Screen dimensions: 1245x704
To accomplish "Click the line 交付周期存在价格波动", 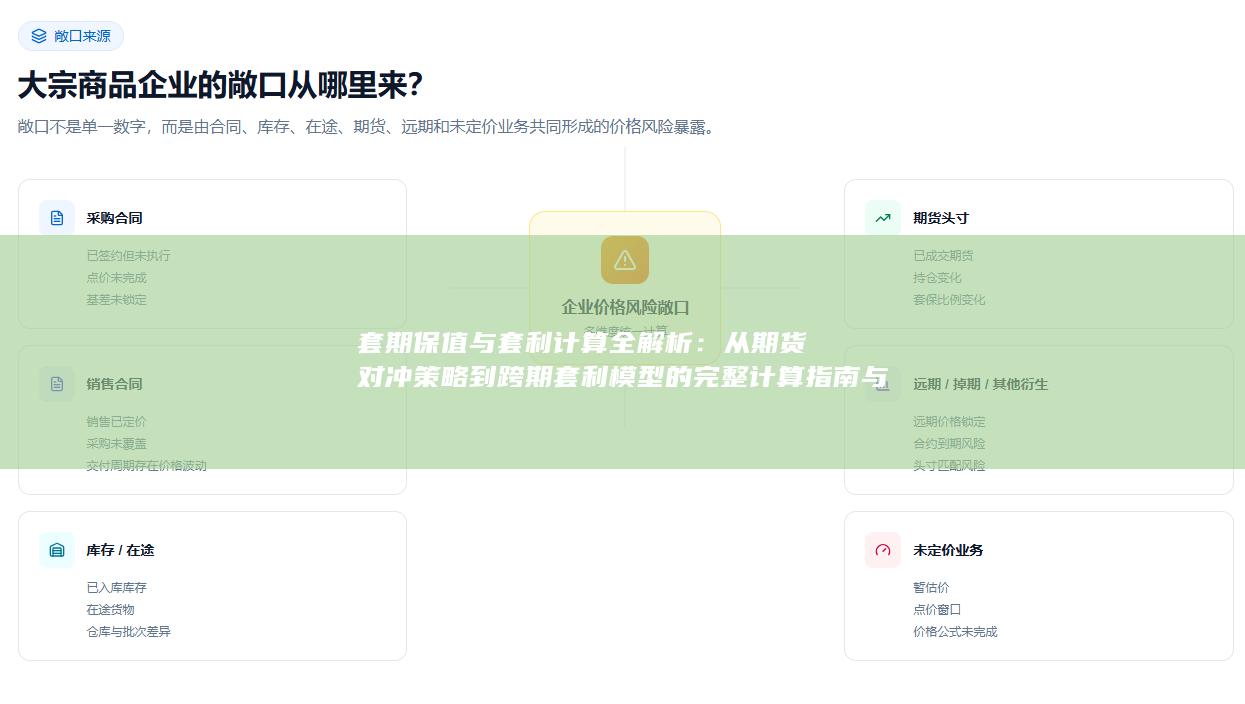I will coord(147,466).
